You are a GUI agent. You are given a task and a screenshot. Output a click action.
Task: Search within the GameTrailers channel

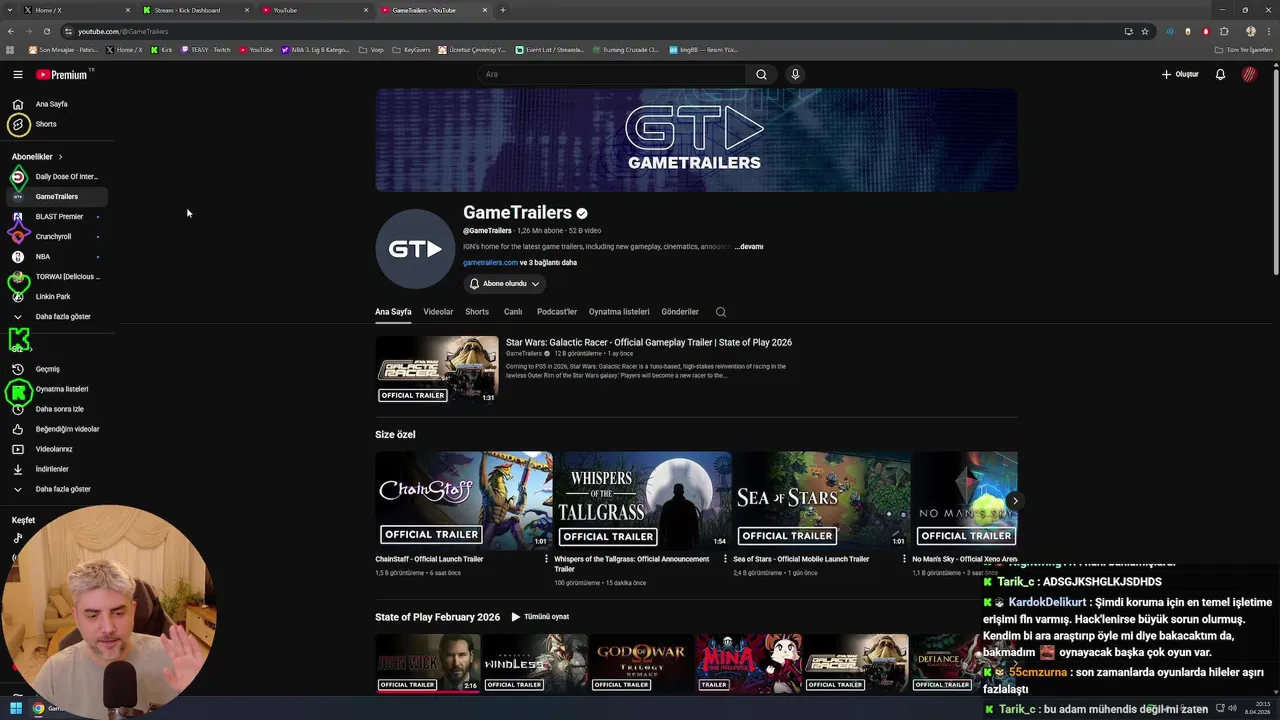click(721, 312)
